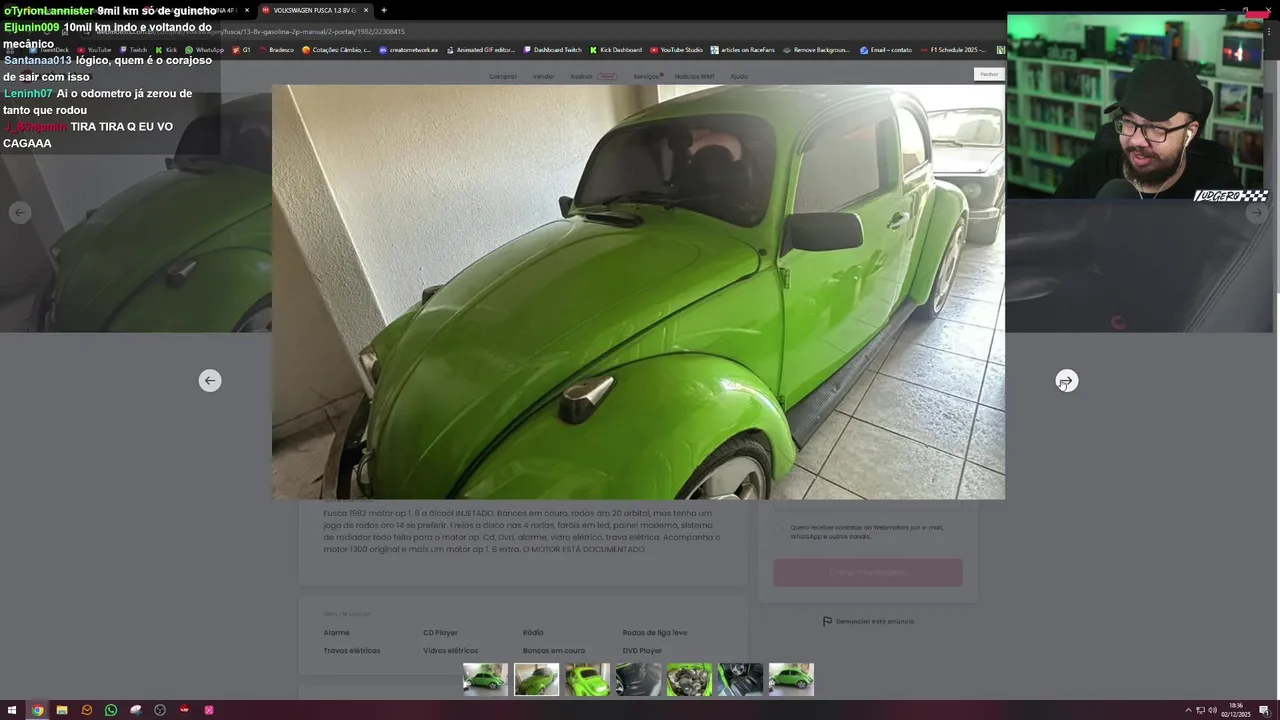Go to the previous photo with the left arrow

pos(209,380)
